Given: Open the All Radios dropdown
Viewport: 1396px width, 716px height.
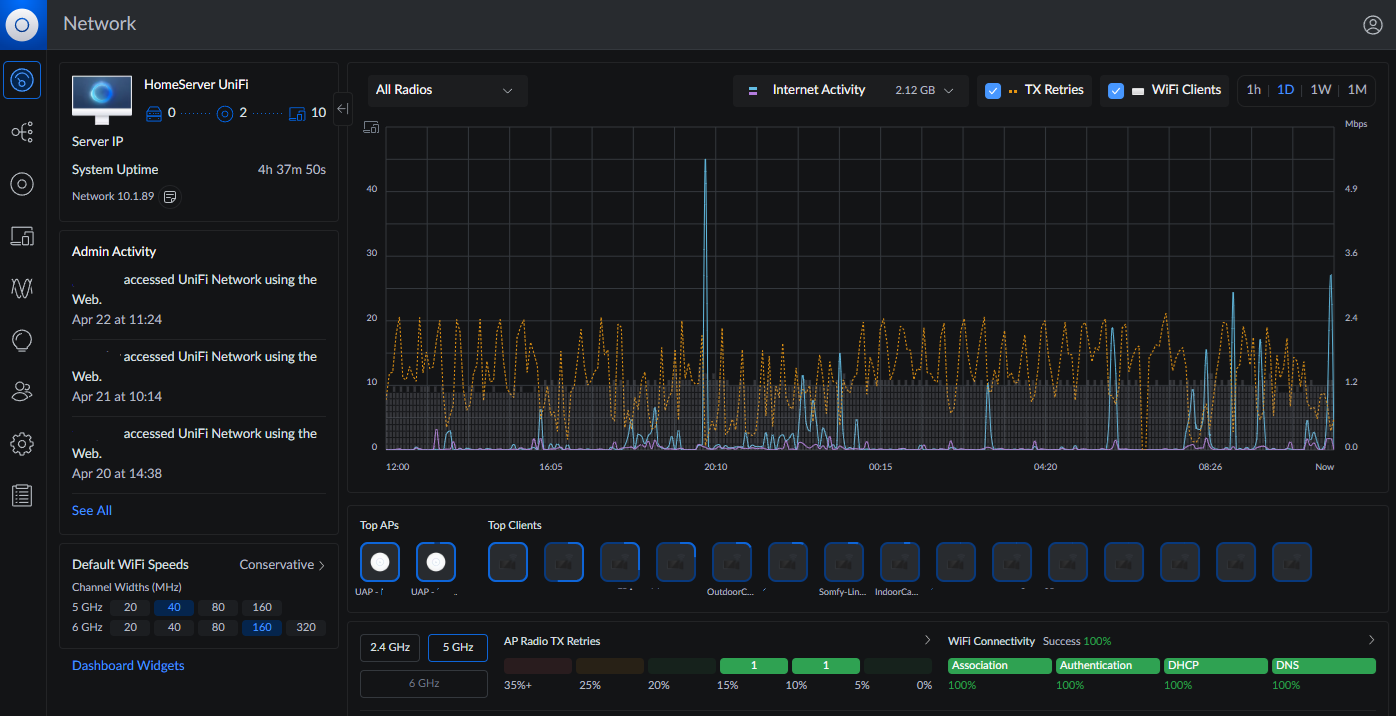Looking at the screenshot, I should click(446, 90).
